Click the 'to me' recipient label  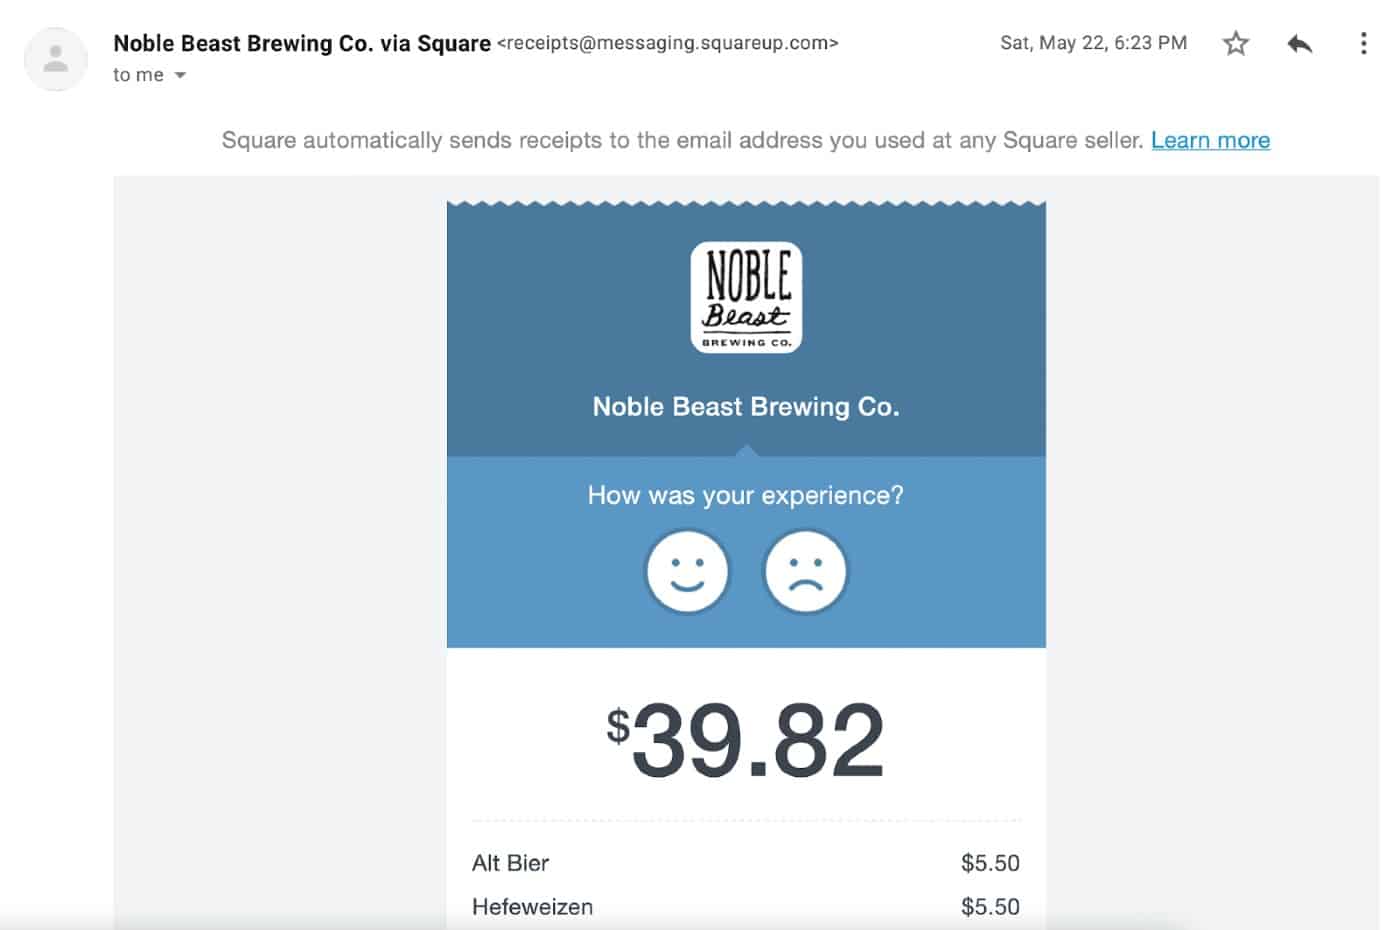click(x=138, y=75)
